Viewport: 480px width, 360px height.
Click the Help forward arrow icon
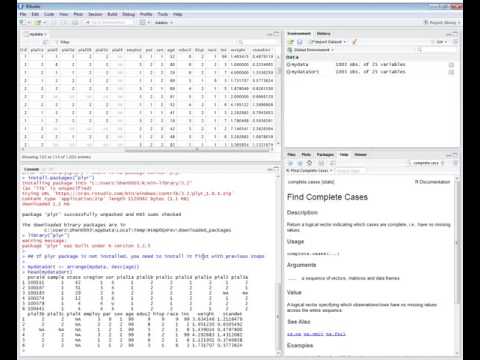tap(300, 163)
